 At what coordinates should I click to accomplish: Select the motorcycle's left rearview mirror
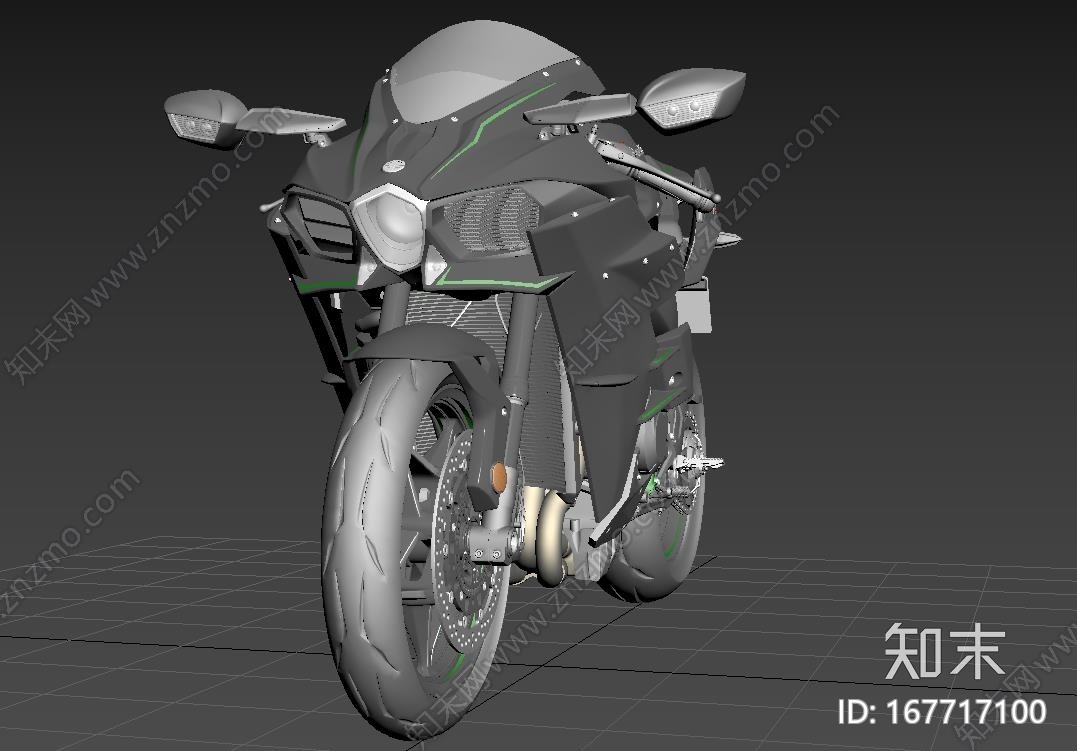[x=203, y=116]
